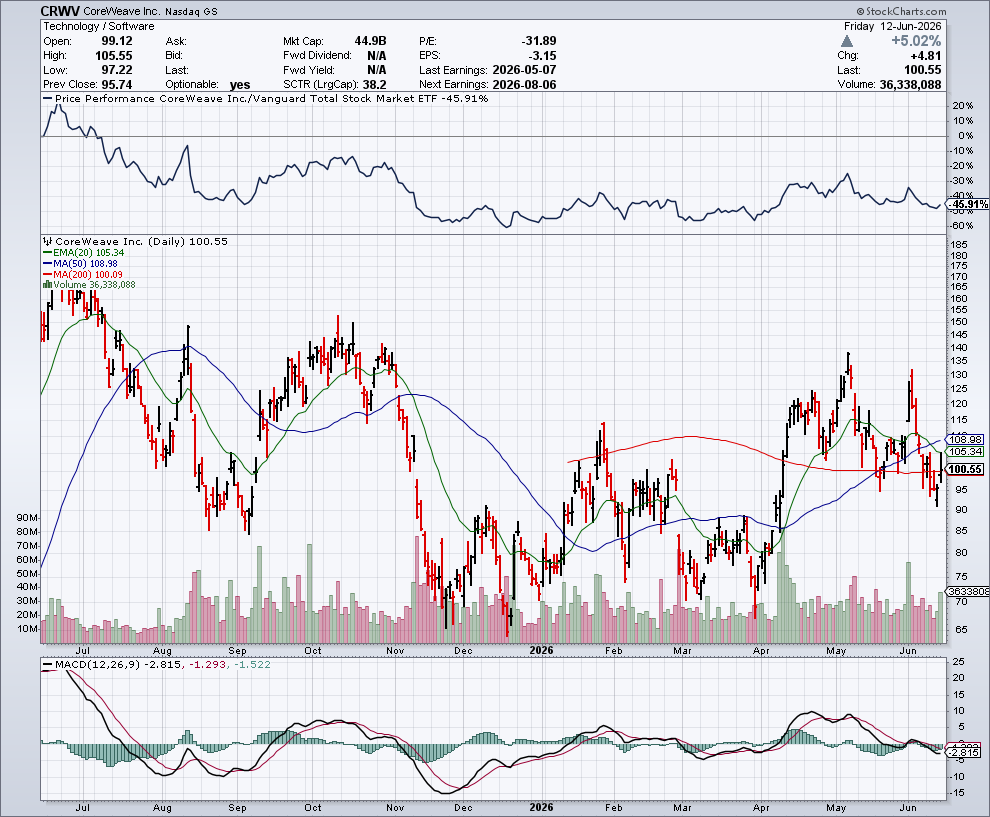Click the -45.91% tag on performance axis

coord(968,204)
